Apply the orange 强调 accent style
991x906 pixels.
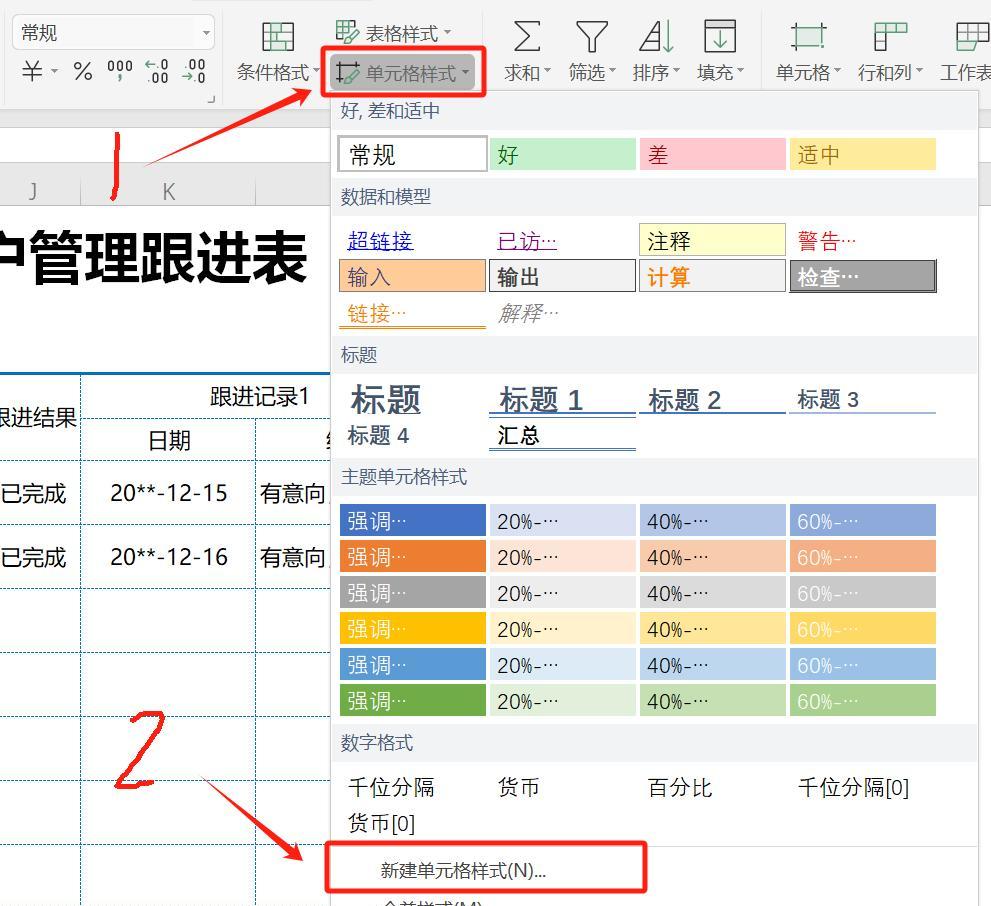pos(412,557)
